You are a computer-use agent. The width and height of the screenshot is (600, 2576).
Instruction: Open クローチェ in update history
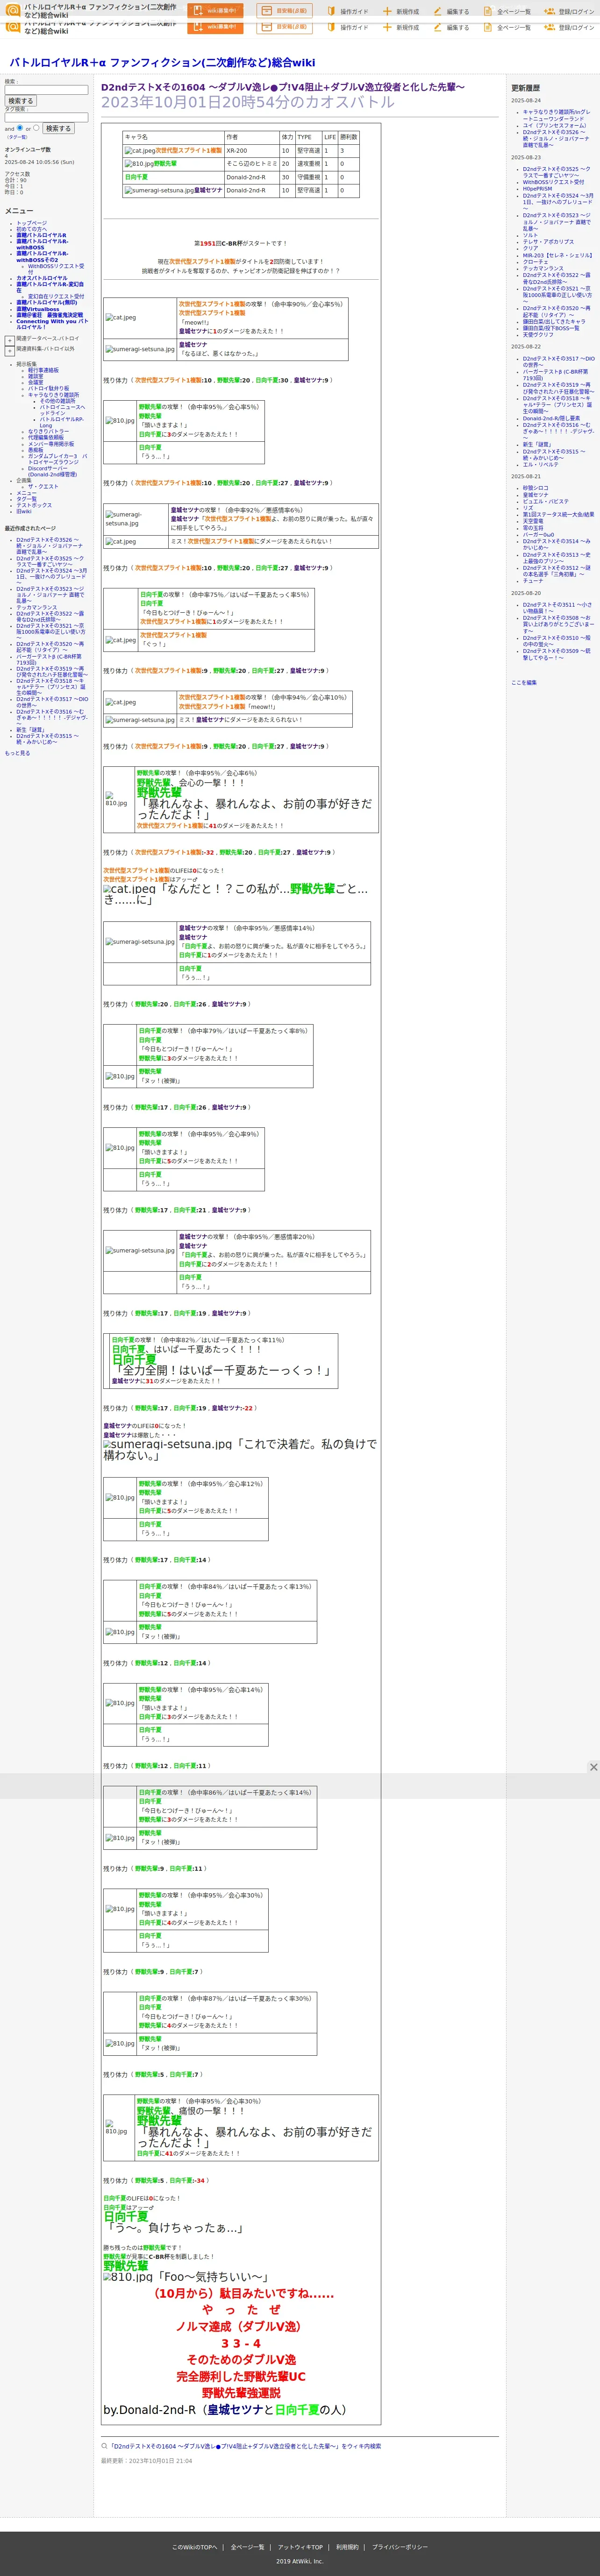pos(536,261)
